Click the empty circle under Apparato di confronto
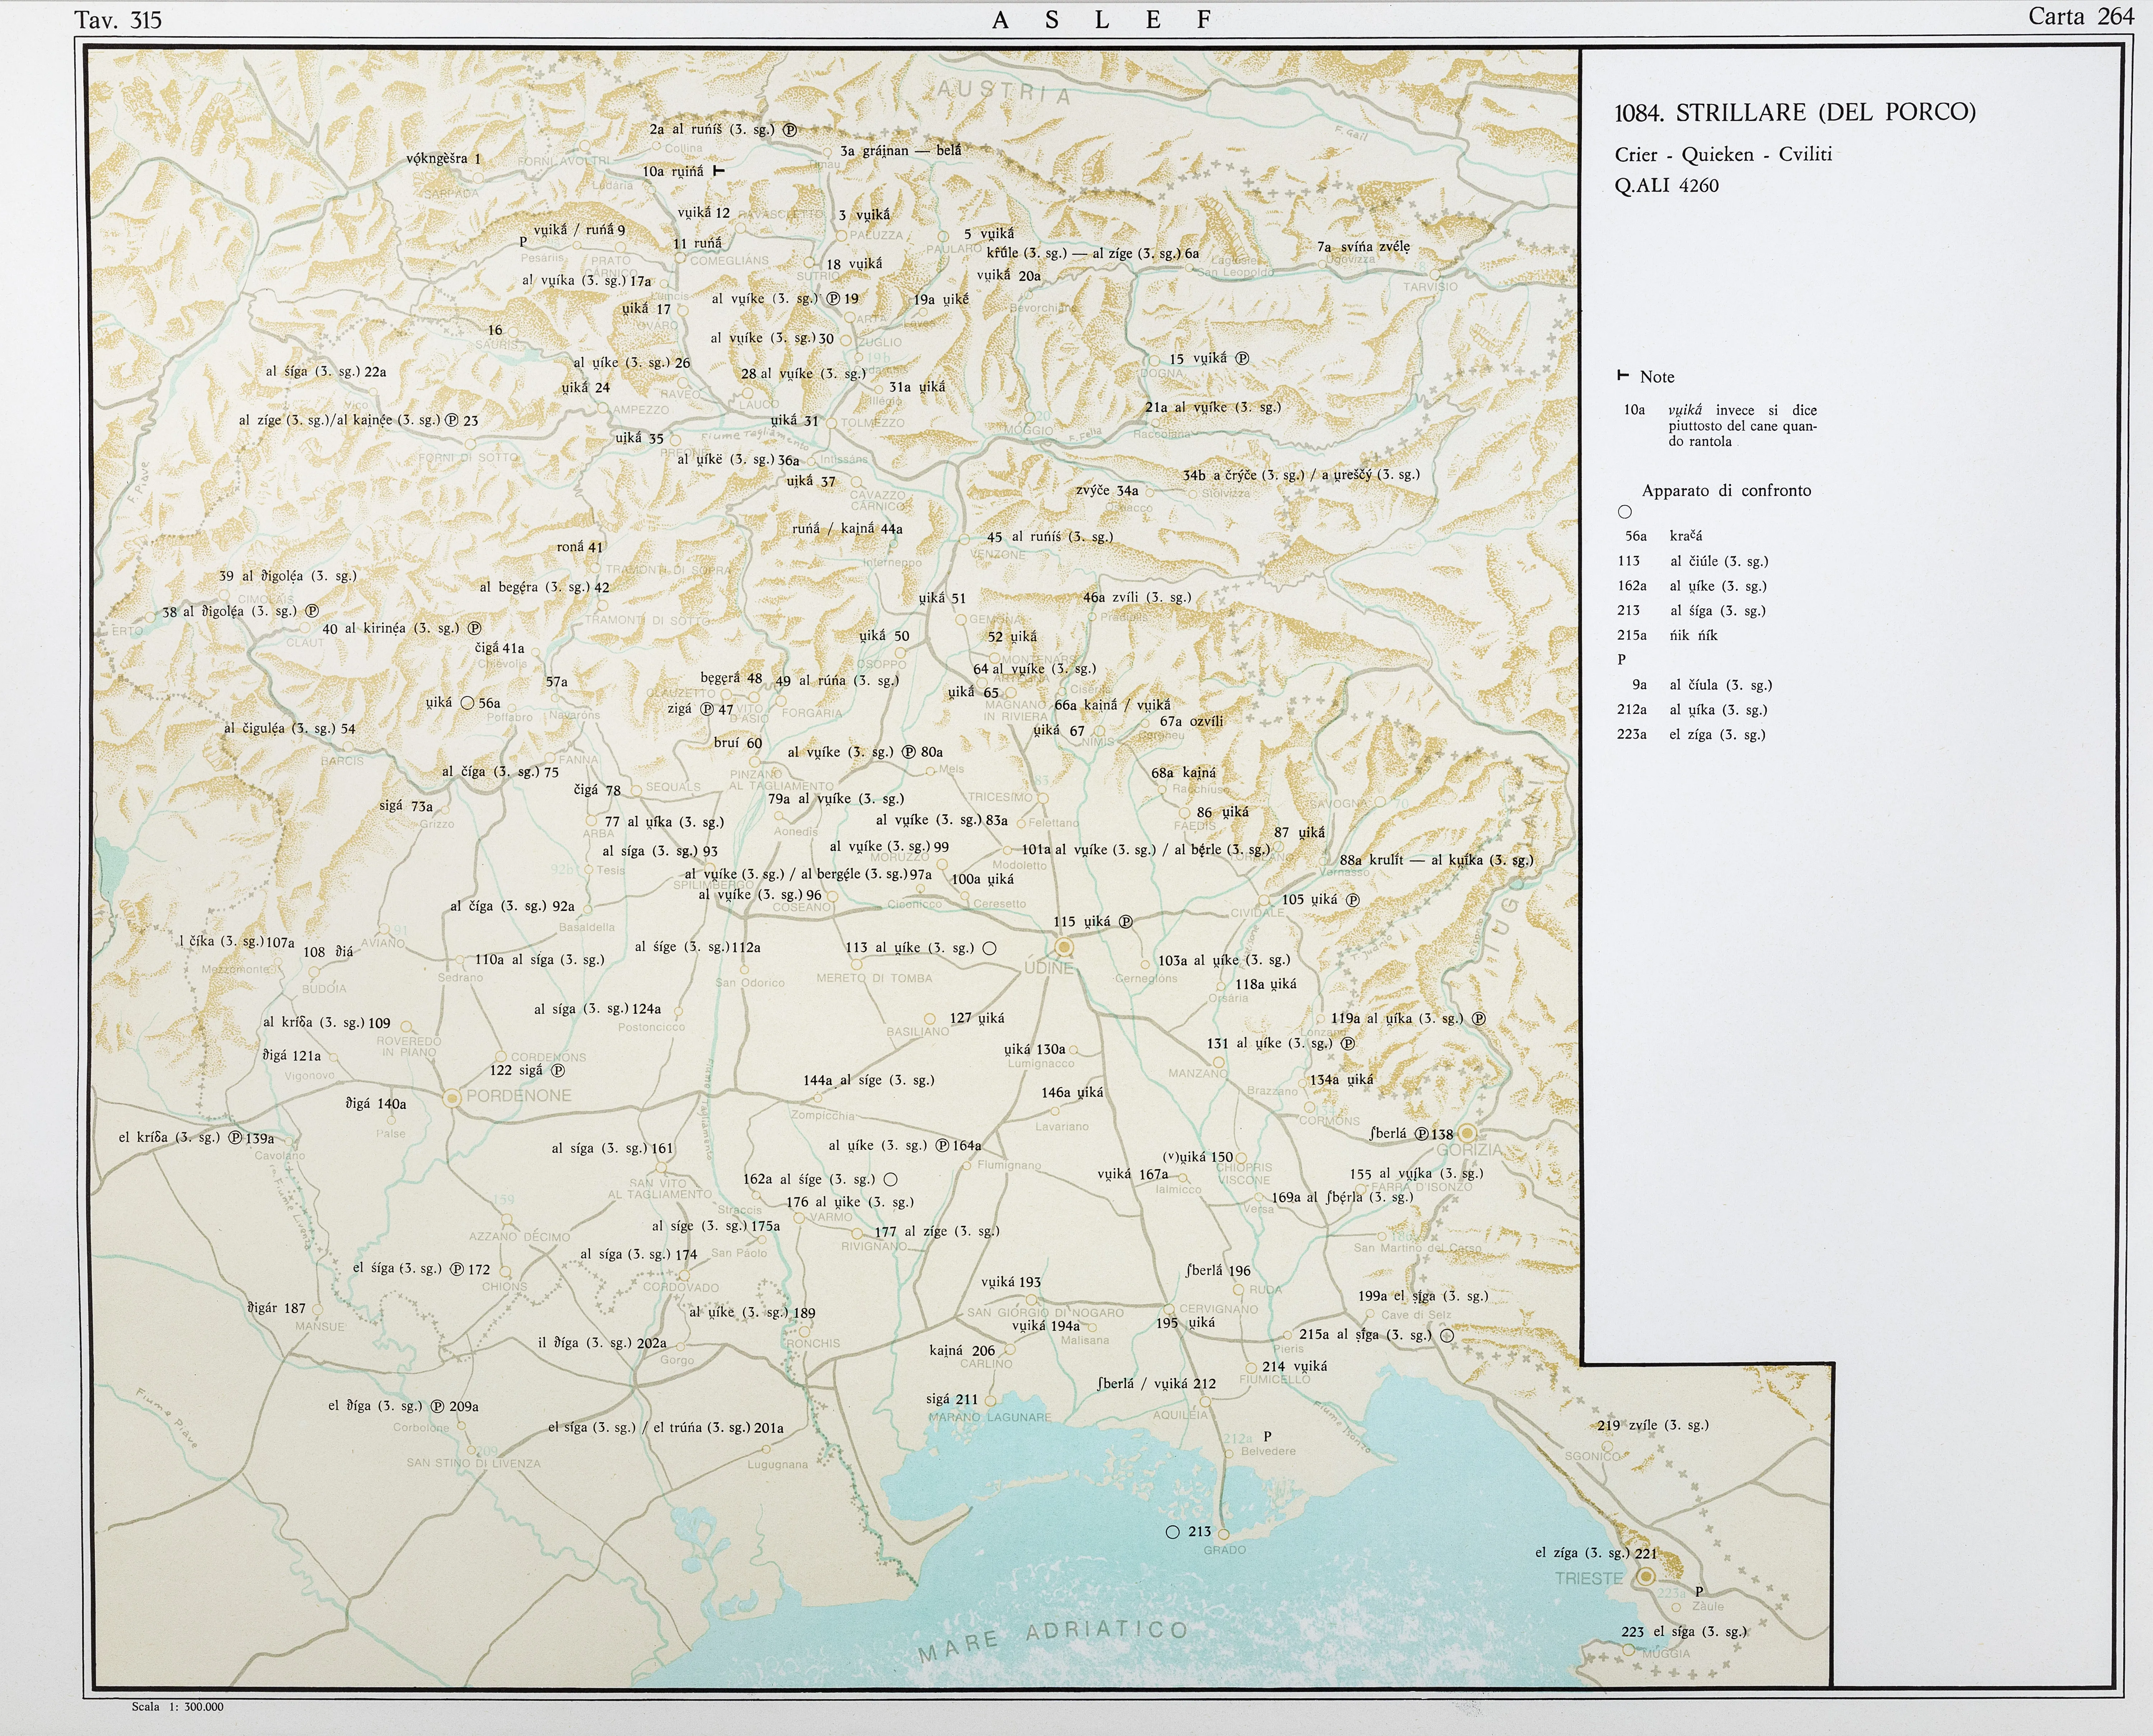Image resolution: width=2153 pixels, height=1736 pixels. [x=1625, y=512]
